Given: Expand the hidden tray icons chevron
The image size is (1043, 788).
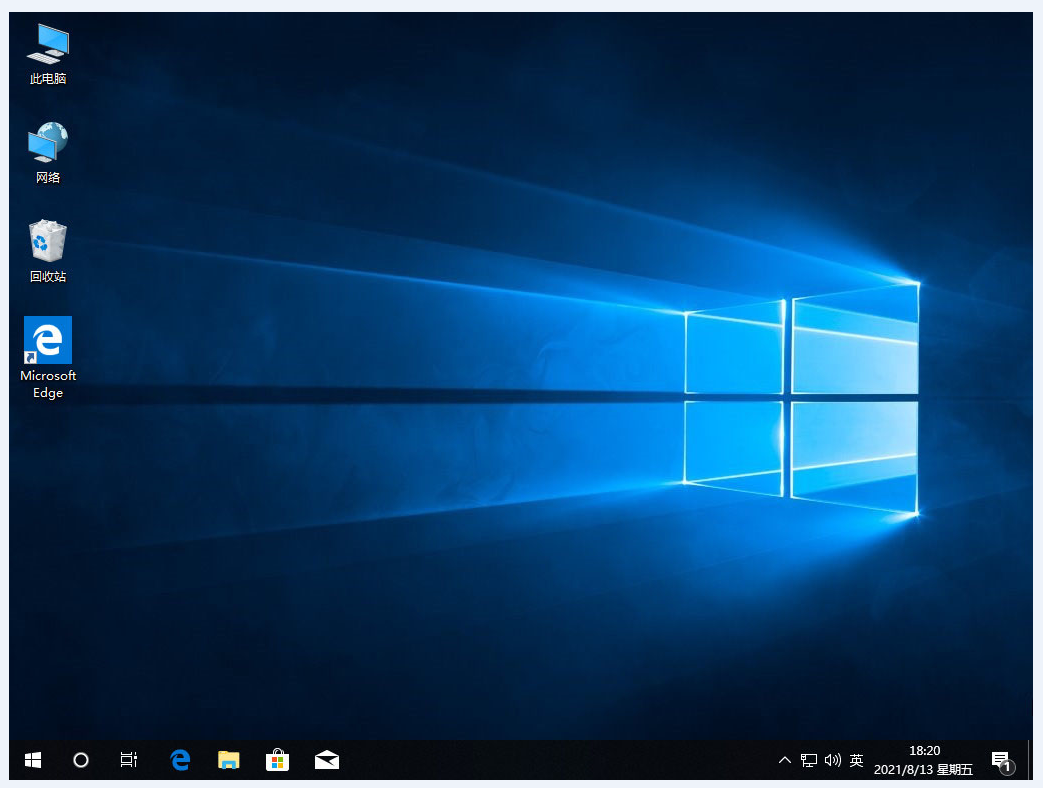Looking at the screenshot, I should click(785, 760).
